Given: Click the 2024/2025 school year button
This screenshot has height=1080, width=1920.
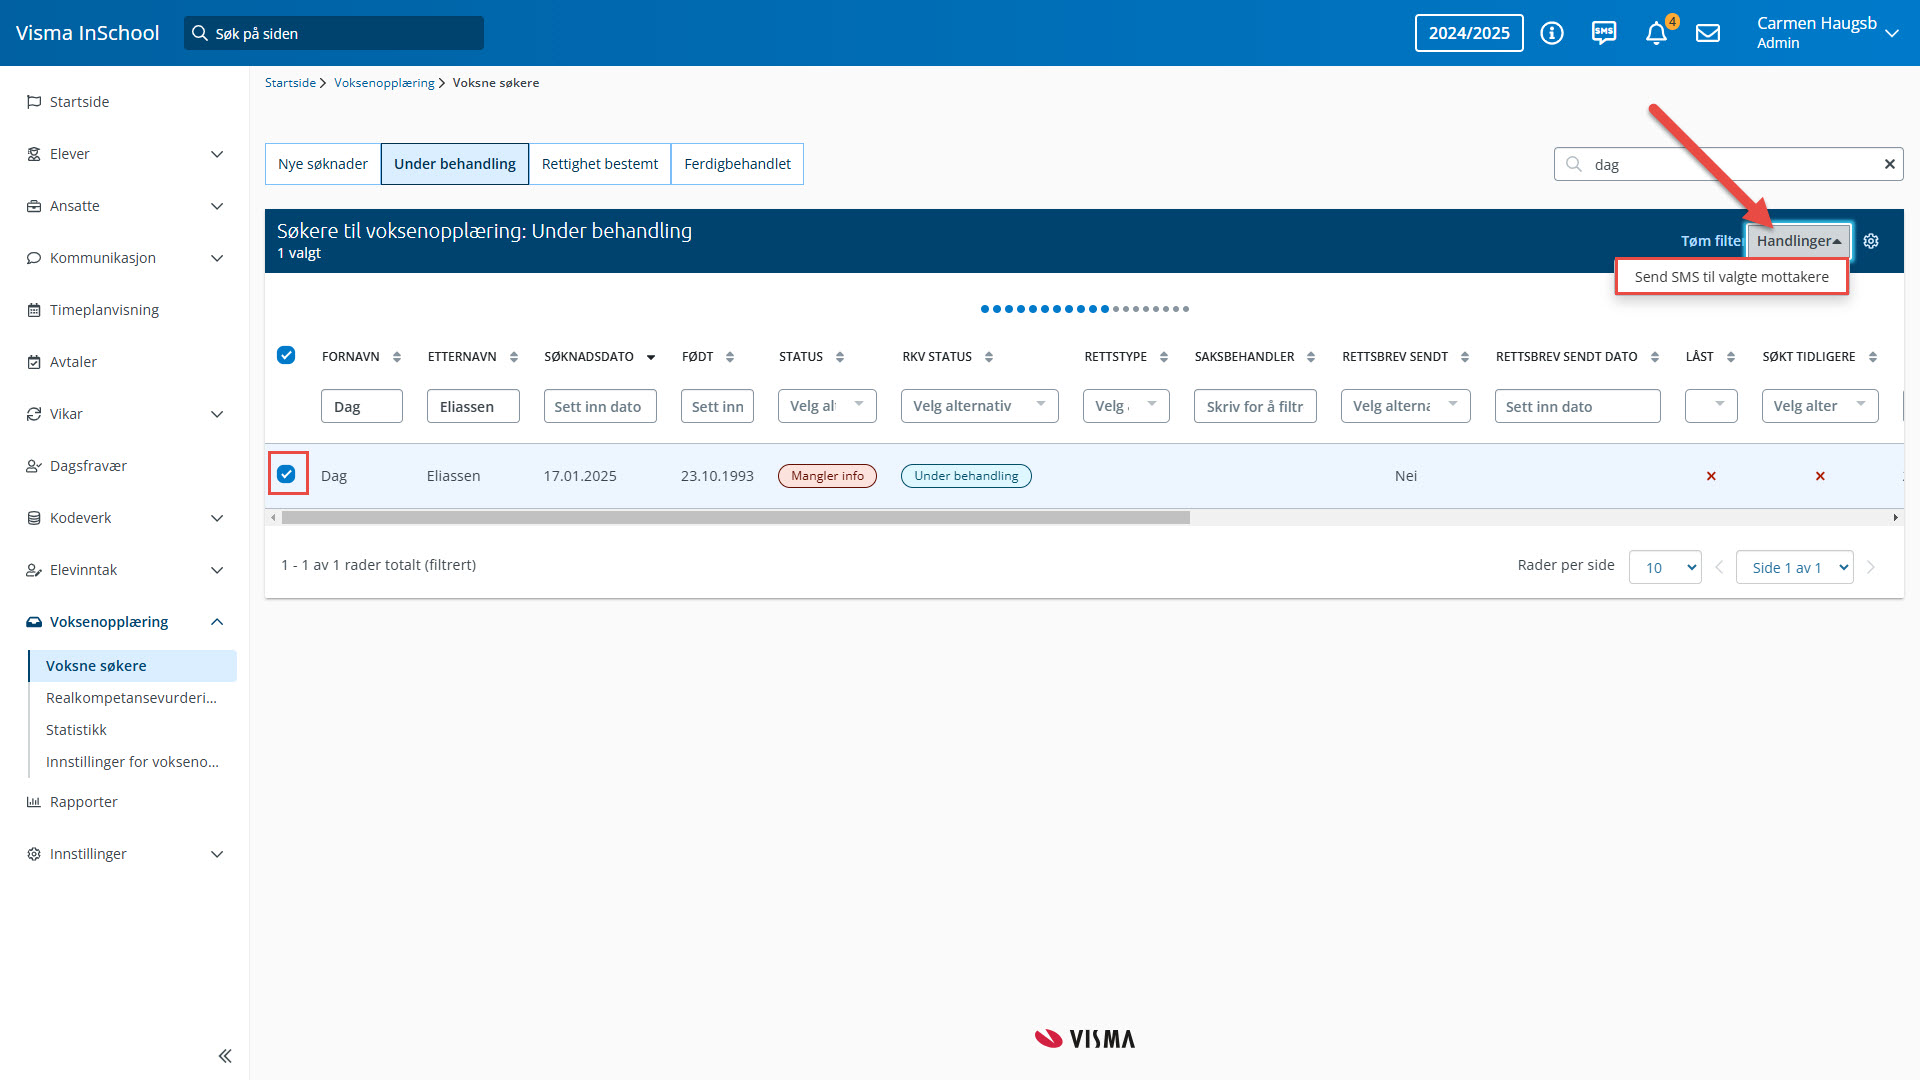Looking at the screenshot, I should (x=1469, y=33).
